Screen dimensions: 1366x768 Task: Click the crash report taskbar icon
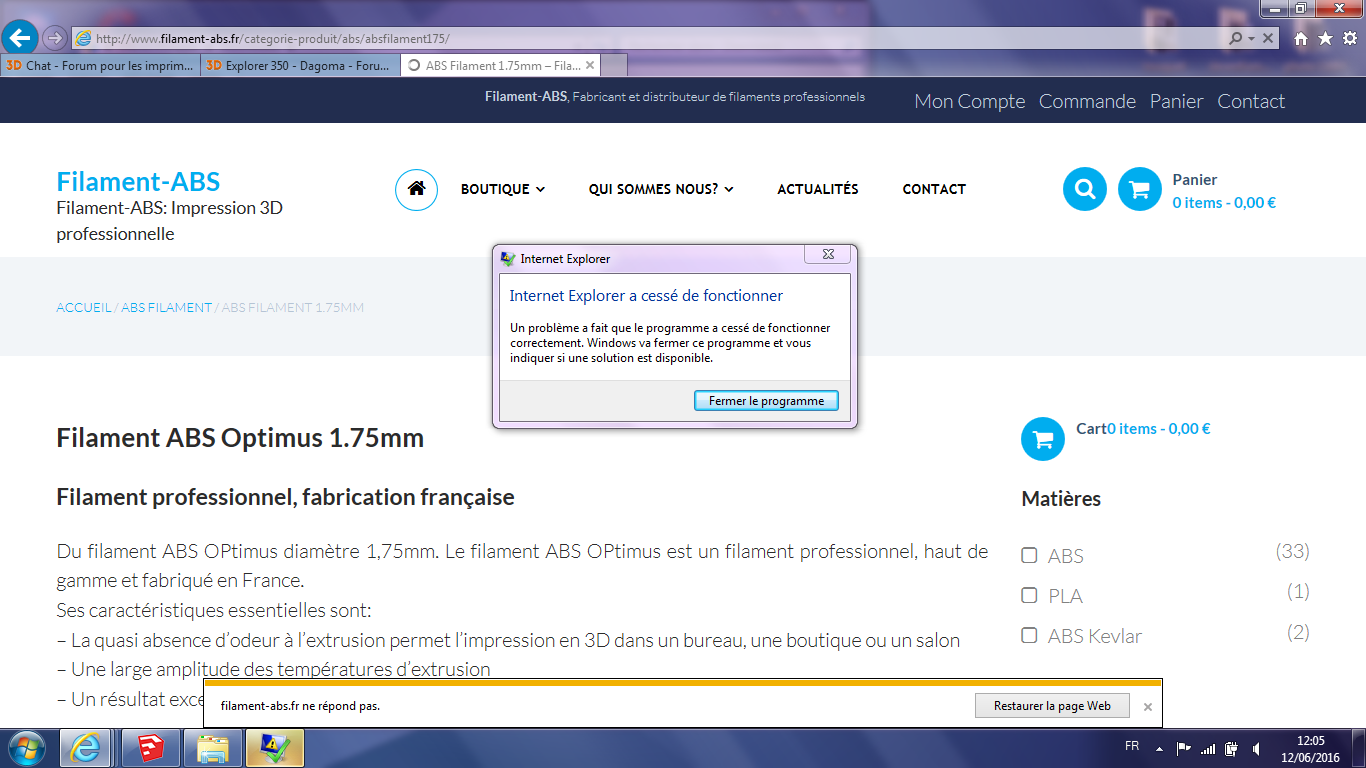275,748
